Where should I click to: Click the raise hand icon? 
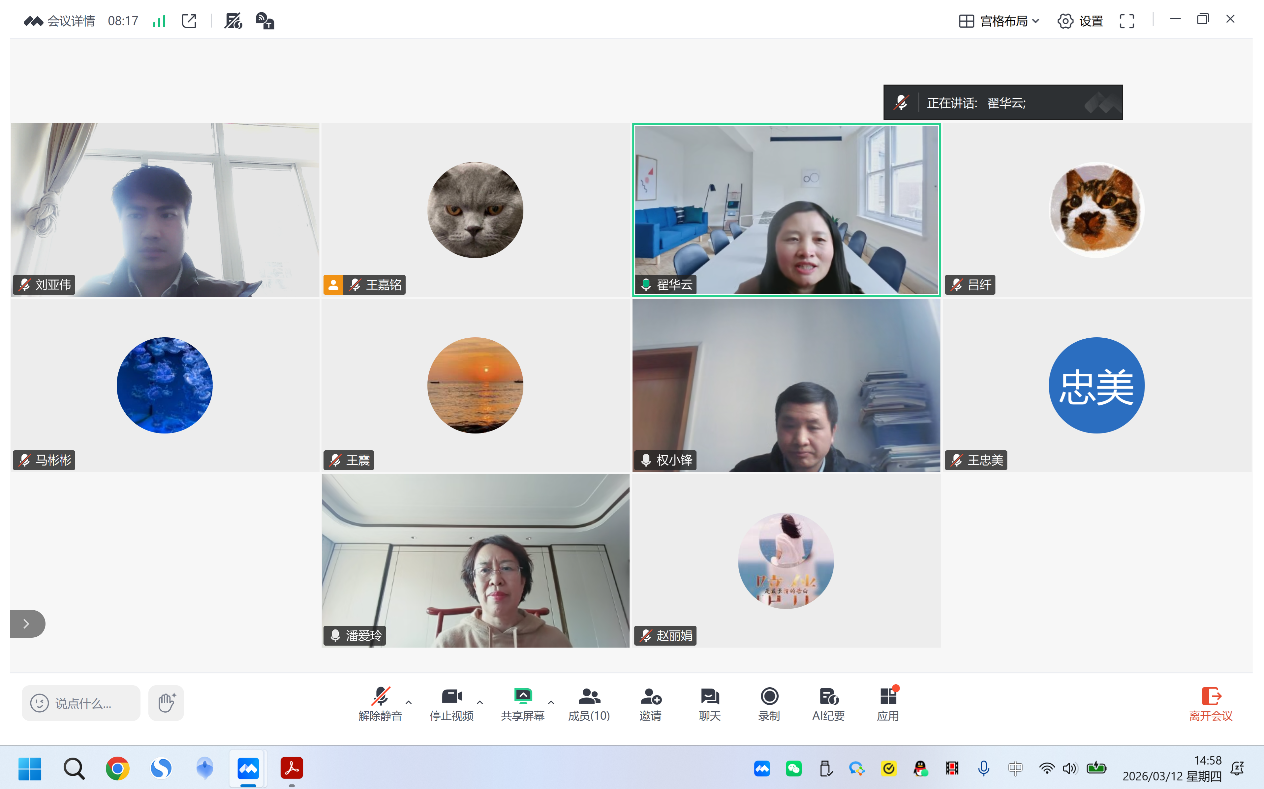pos(166,703)
